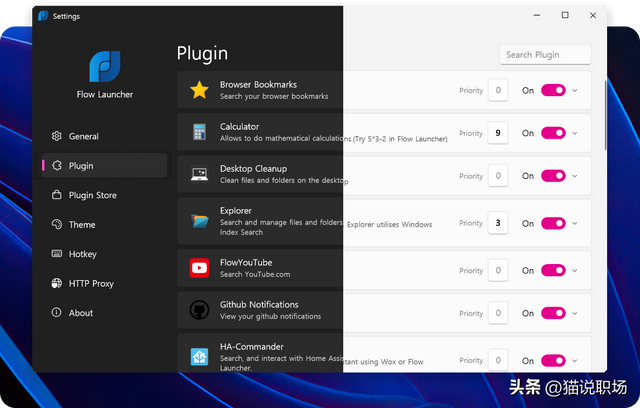Viewport: 640px width, 408px height.
Task: Click the HA-Commander home icon
Action: tap(199, 355)
